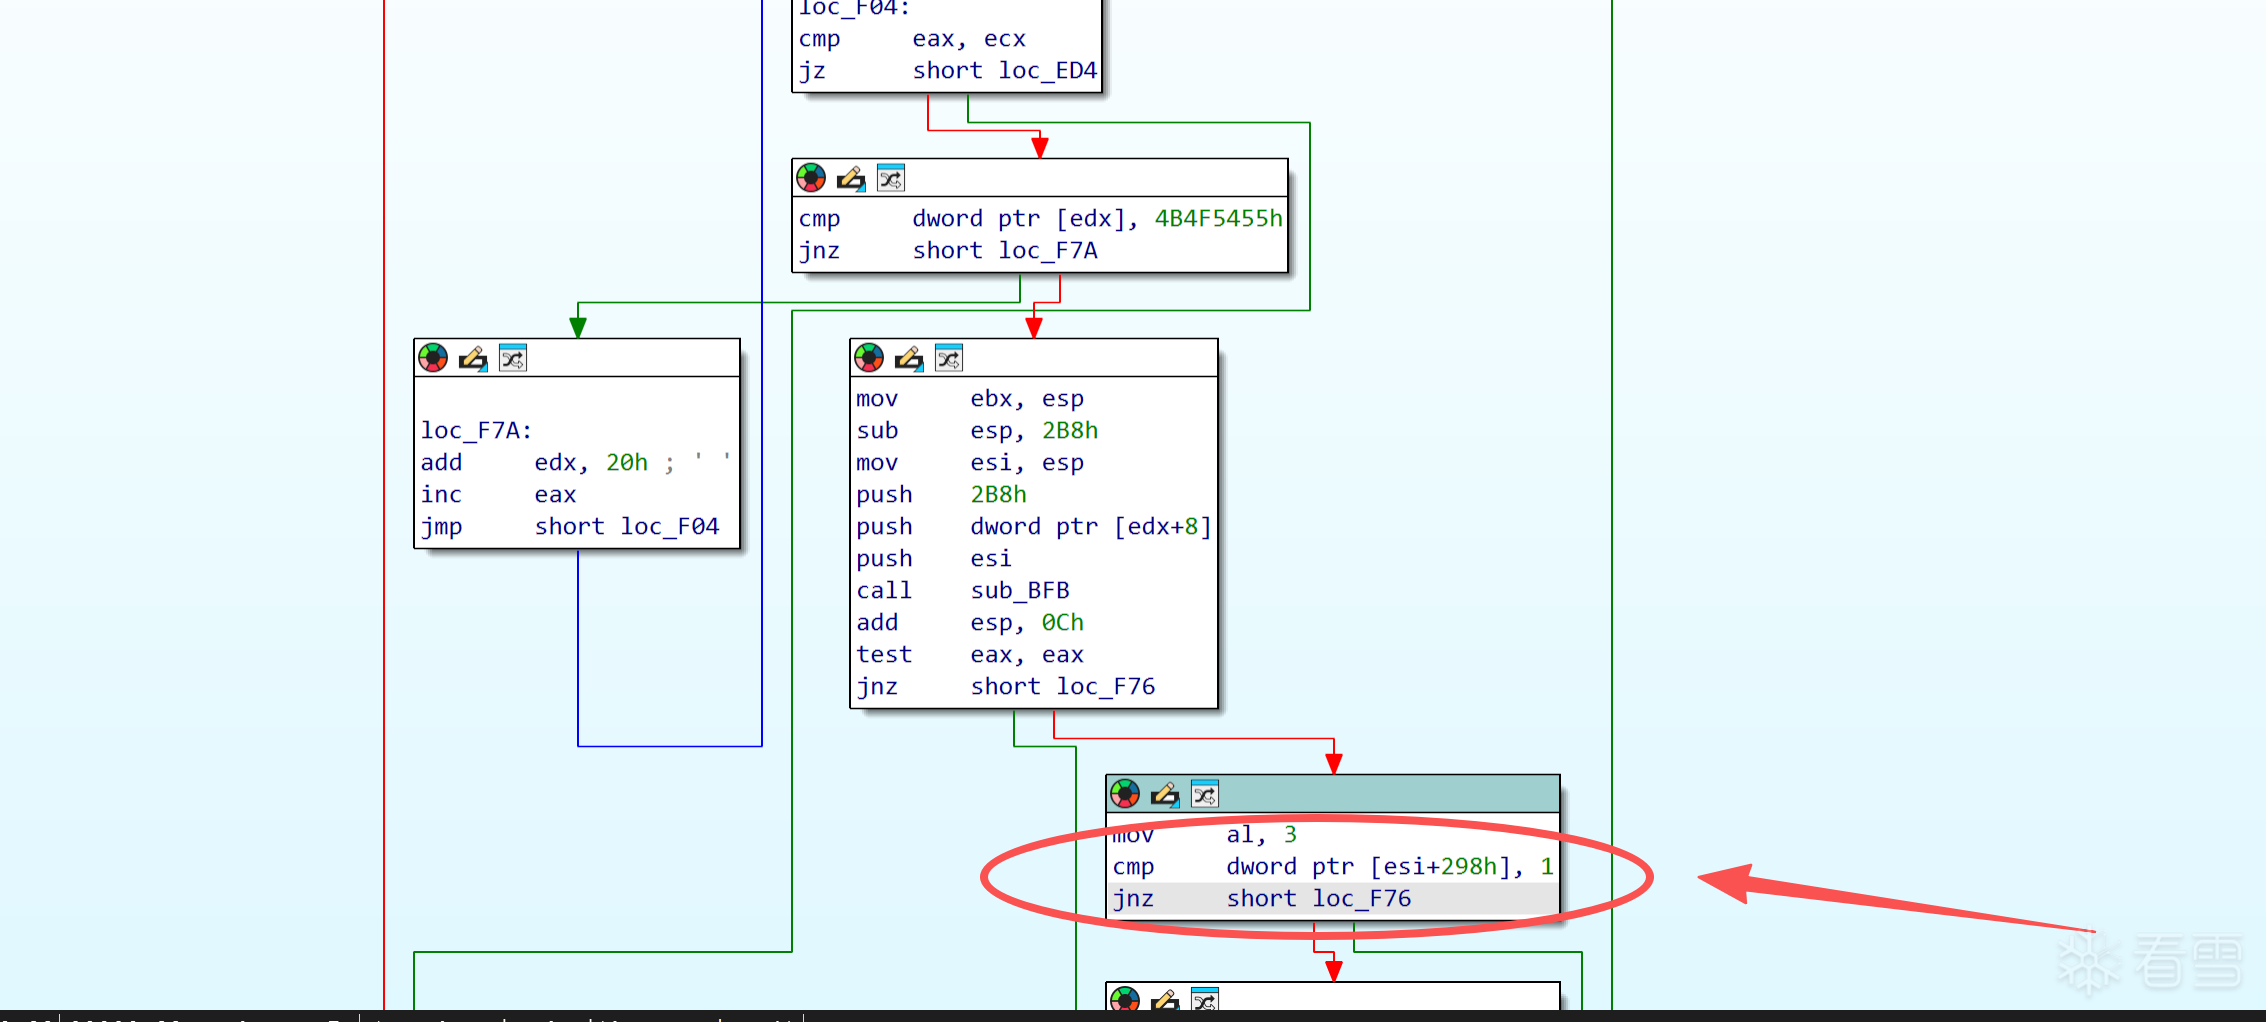Screen dimensions: 2266x1022
Task: Click the edit pencil icon on loc_F7A node
Action: tap(473, 358)
